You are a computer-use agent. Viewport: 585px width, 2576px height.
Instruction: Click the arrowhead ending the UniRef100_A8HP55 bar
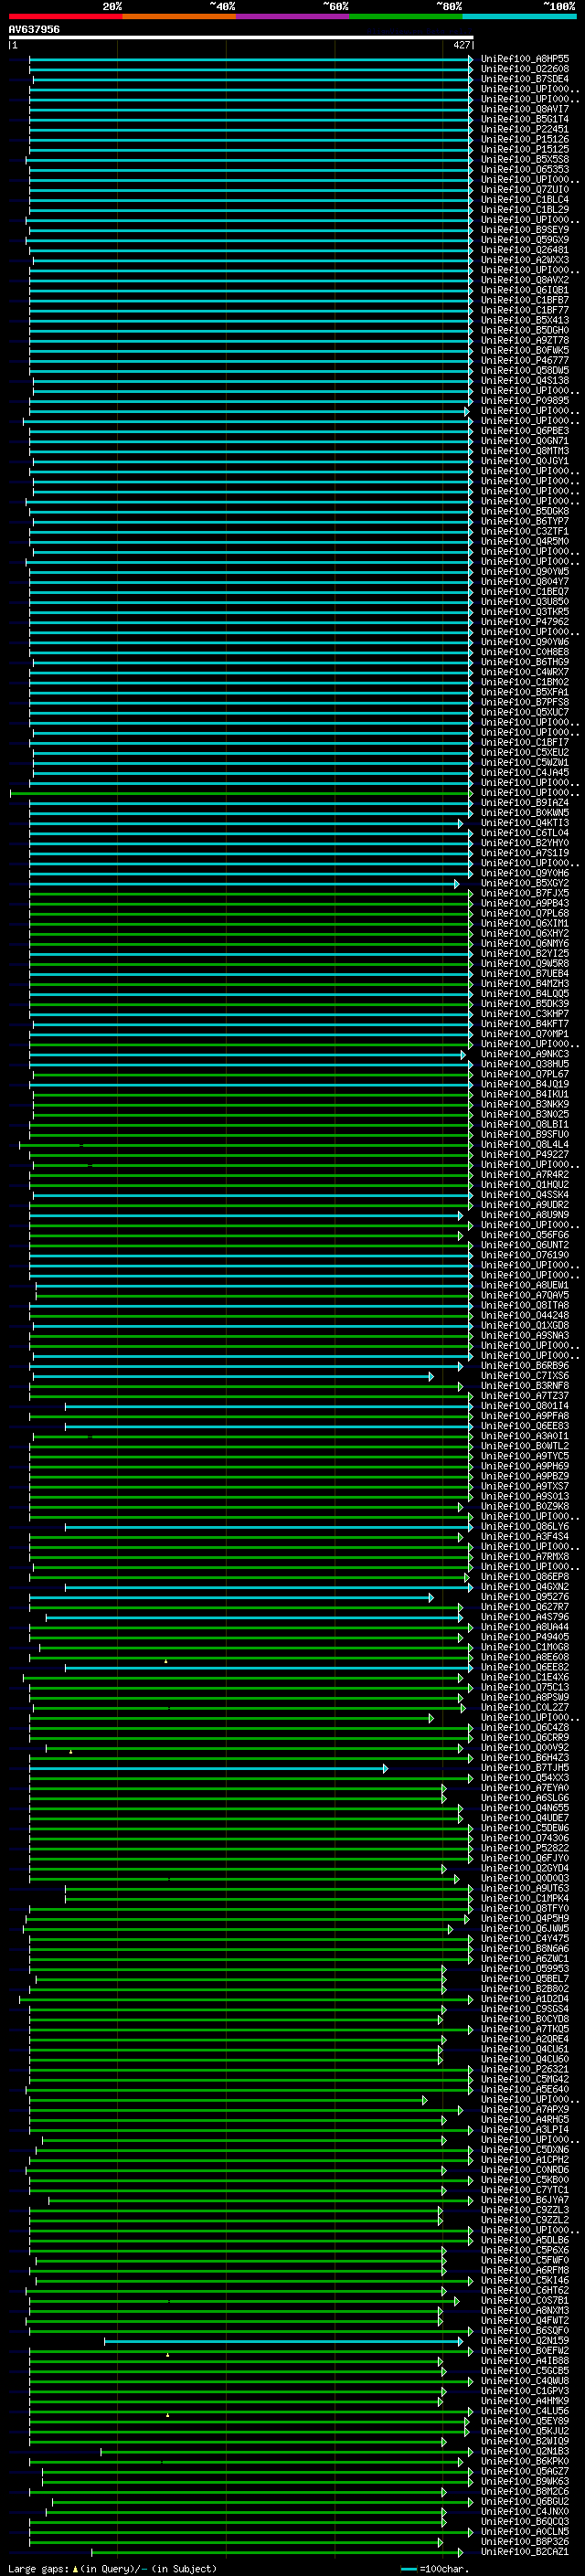coord(471,59)
